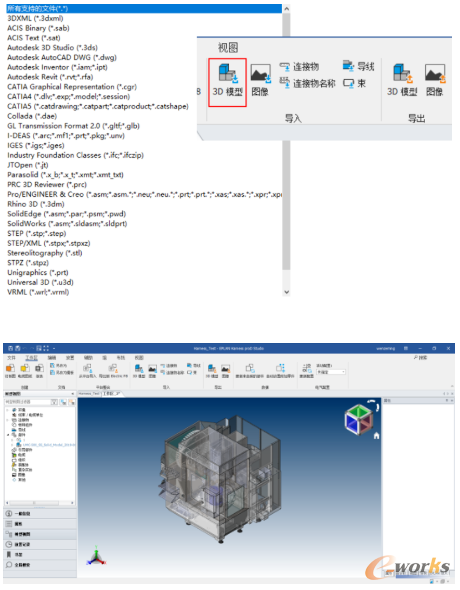
Task: Click scroll-down arrow of file type list
Action: [x=286, y=292]
